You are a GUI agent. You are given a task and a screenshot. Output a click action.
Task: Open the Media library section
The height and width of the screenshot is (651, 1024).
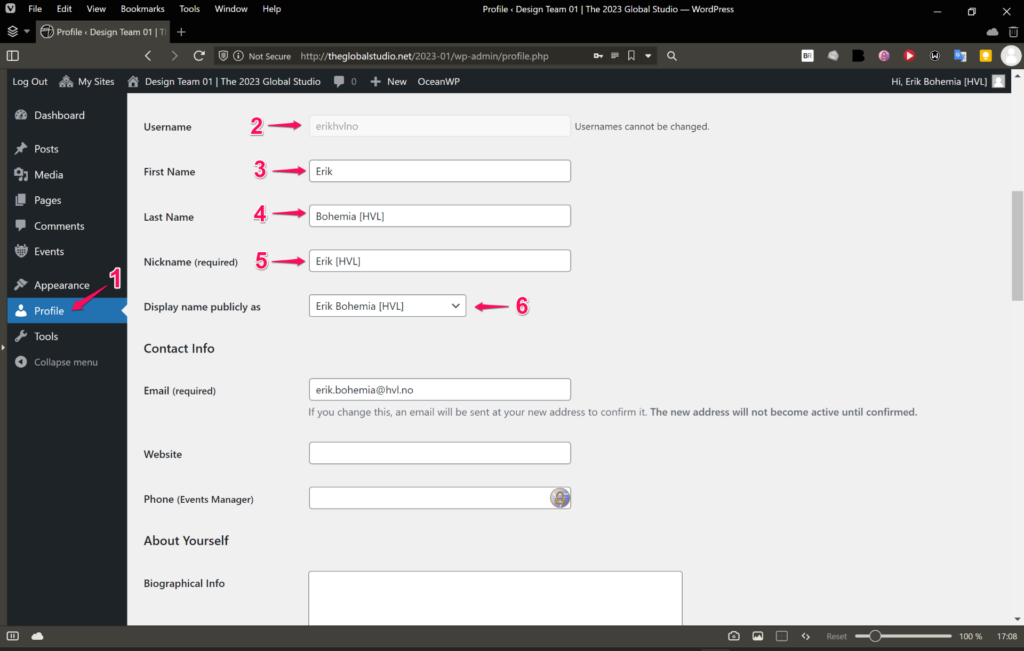48,175
